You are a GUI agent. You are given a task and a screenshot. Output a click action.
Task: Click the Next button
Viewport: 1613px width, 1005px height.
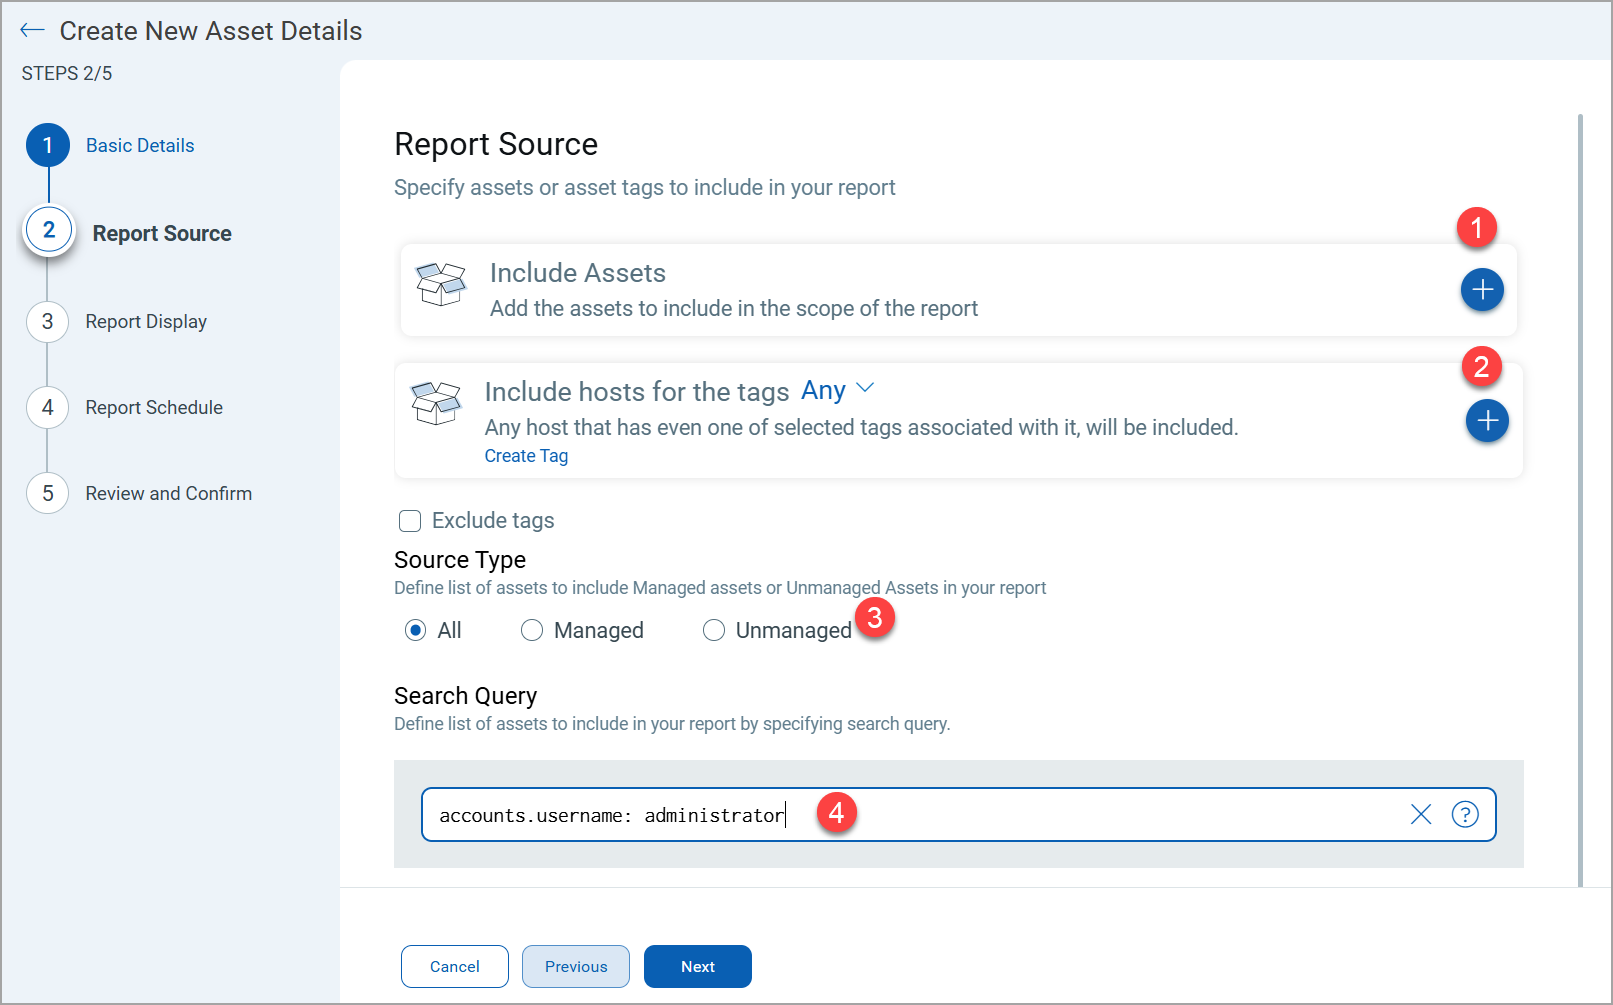click(x=698, y=967)
